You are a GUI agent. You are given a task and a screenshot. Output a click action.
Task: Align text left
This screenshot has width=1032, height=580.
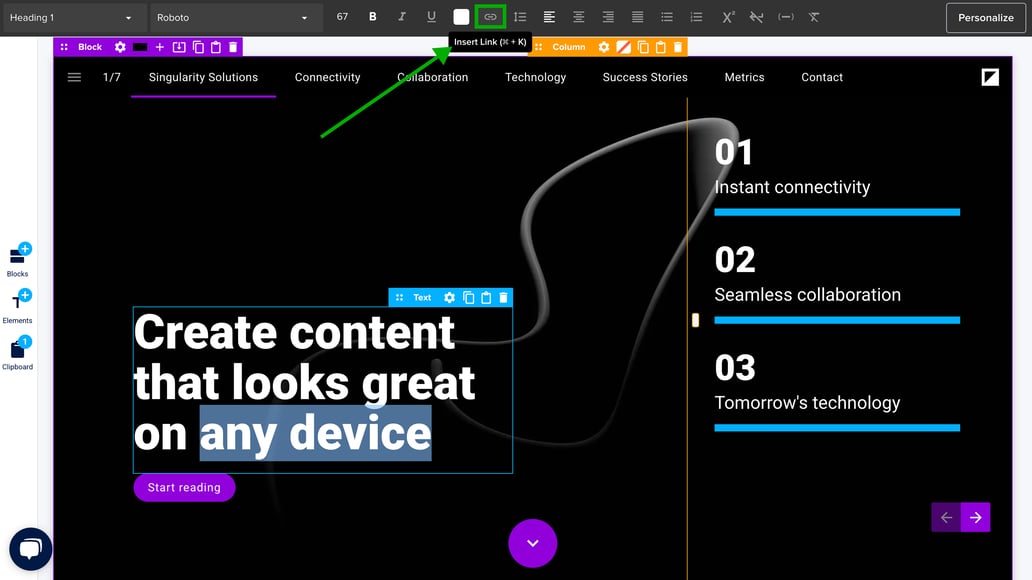[x=549, y=17]
